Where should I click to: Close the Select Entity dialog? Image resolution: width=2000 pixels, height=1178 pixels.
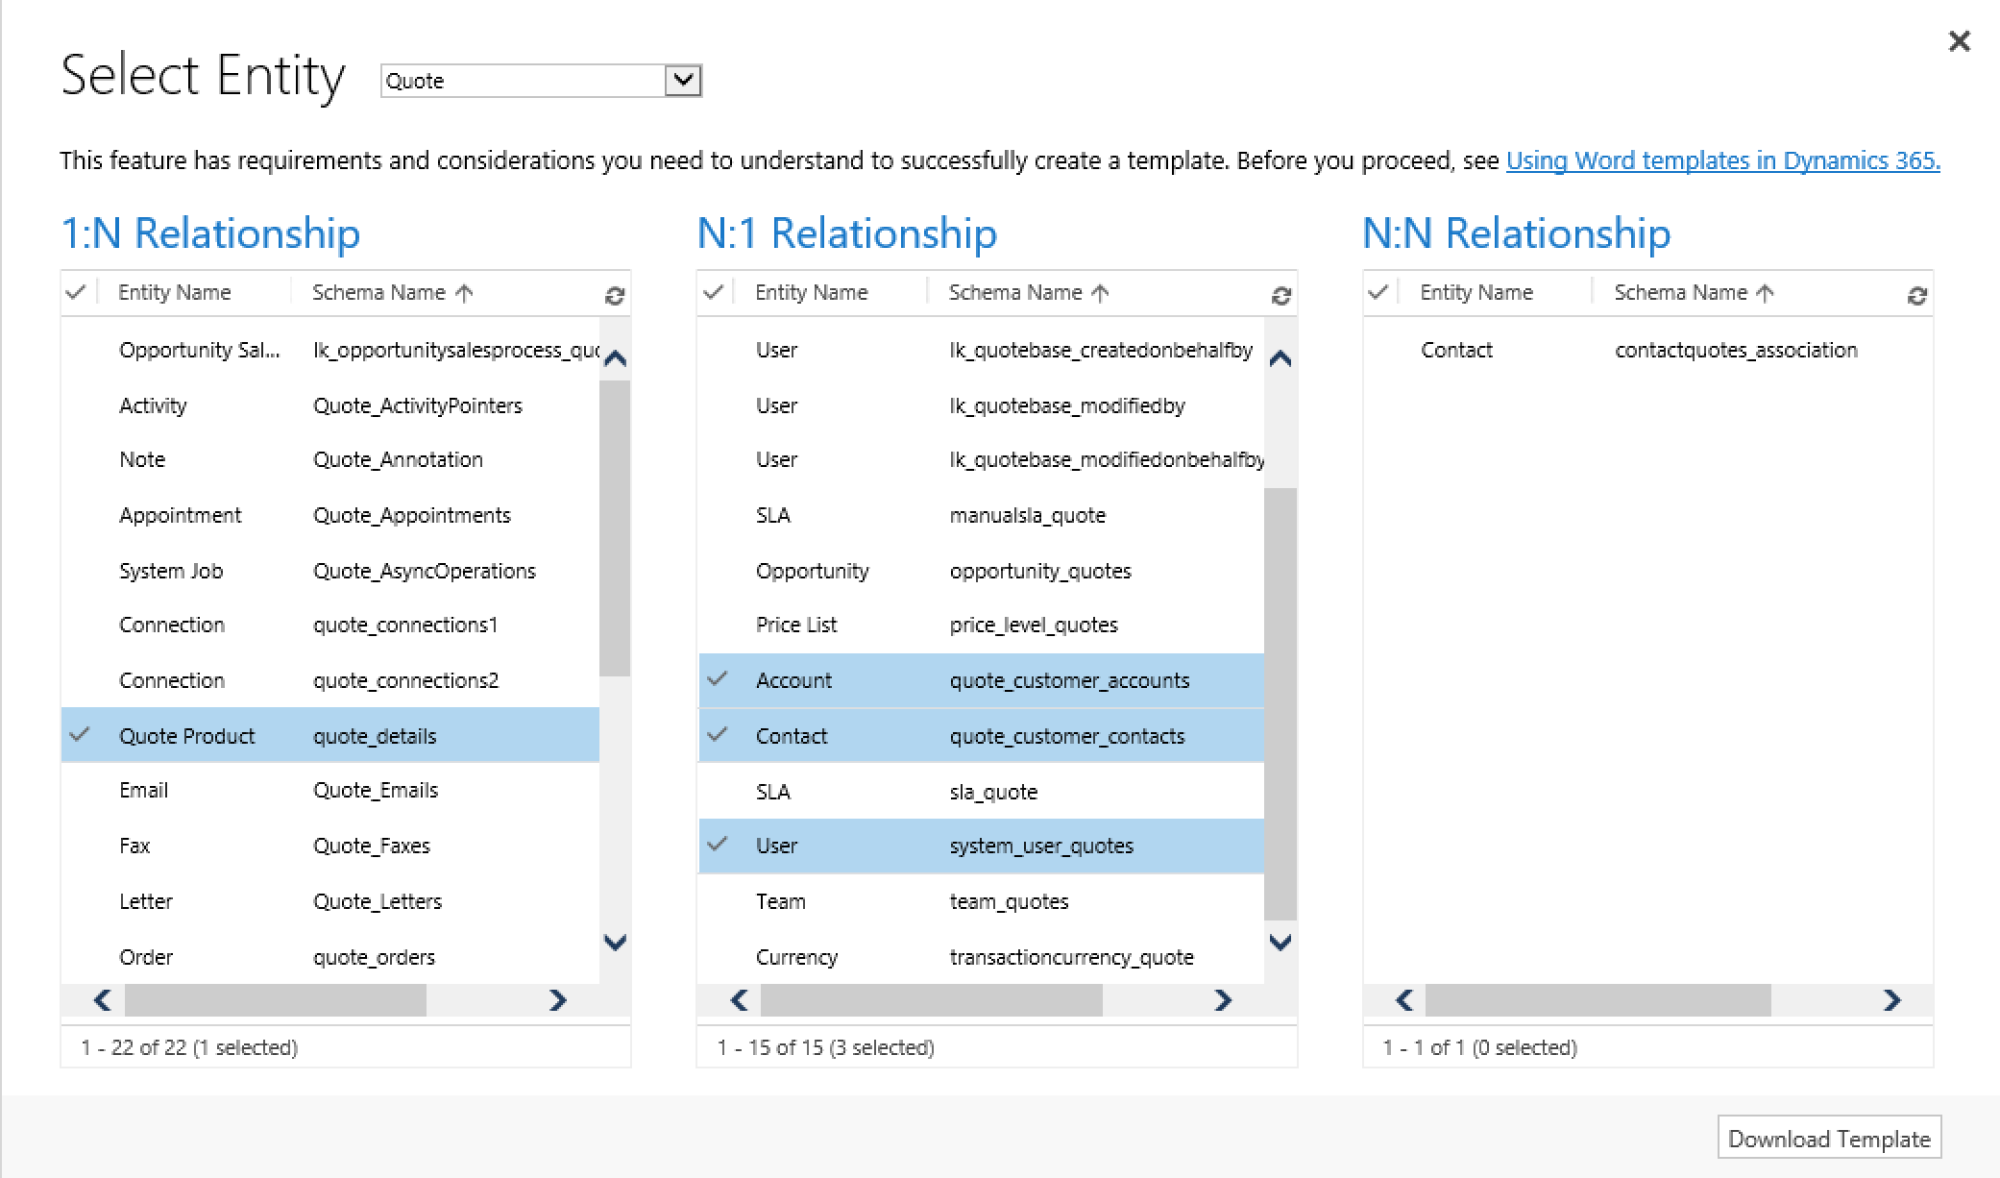click(x=1959, y=41)
